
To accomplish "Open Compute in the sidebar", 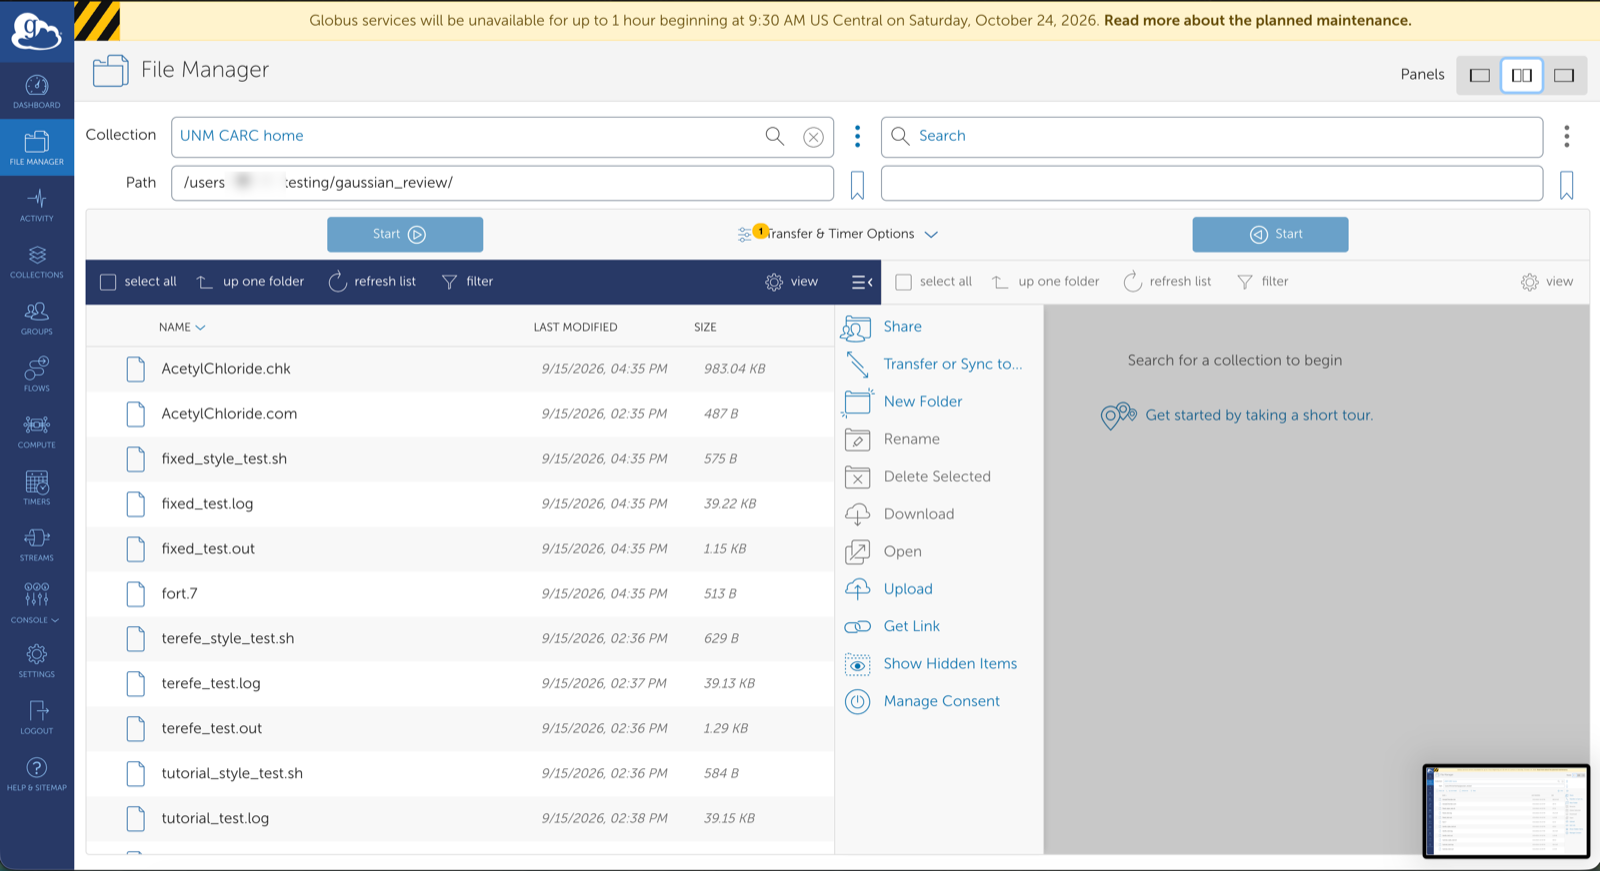I will point(37,432).
